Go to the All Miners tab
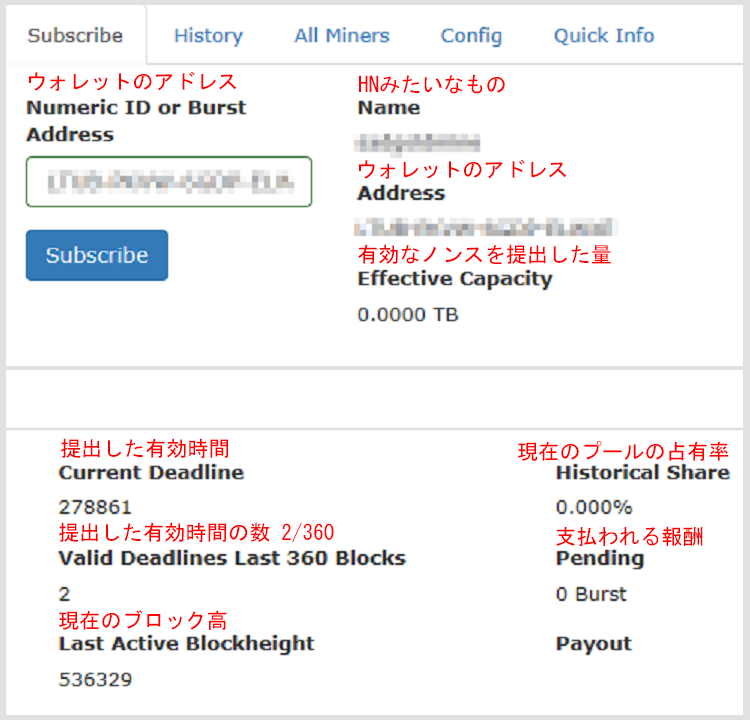Viewport: 750px width, 720px height. point(342,36)
